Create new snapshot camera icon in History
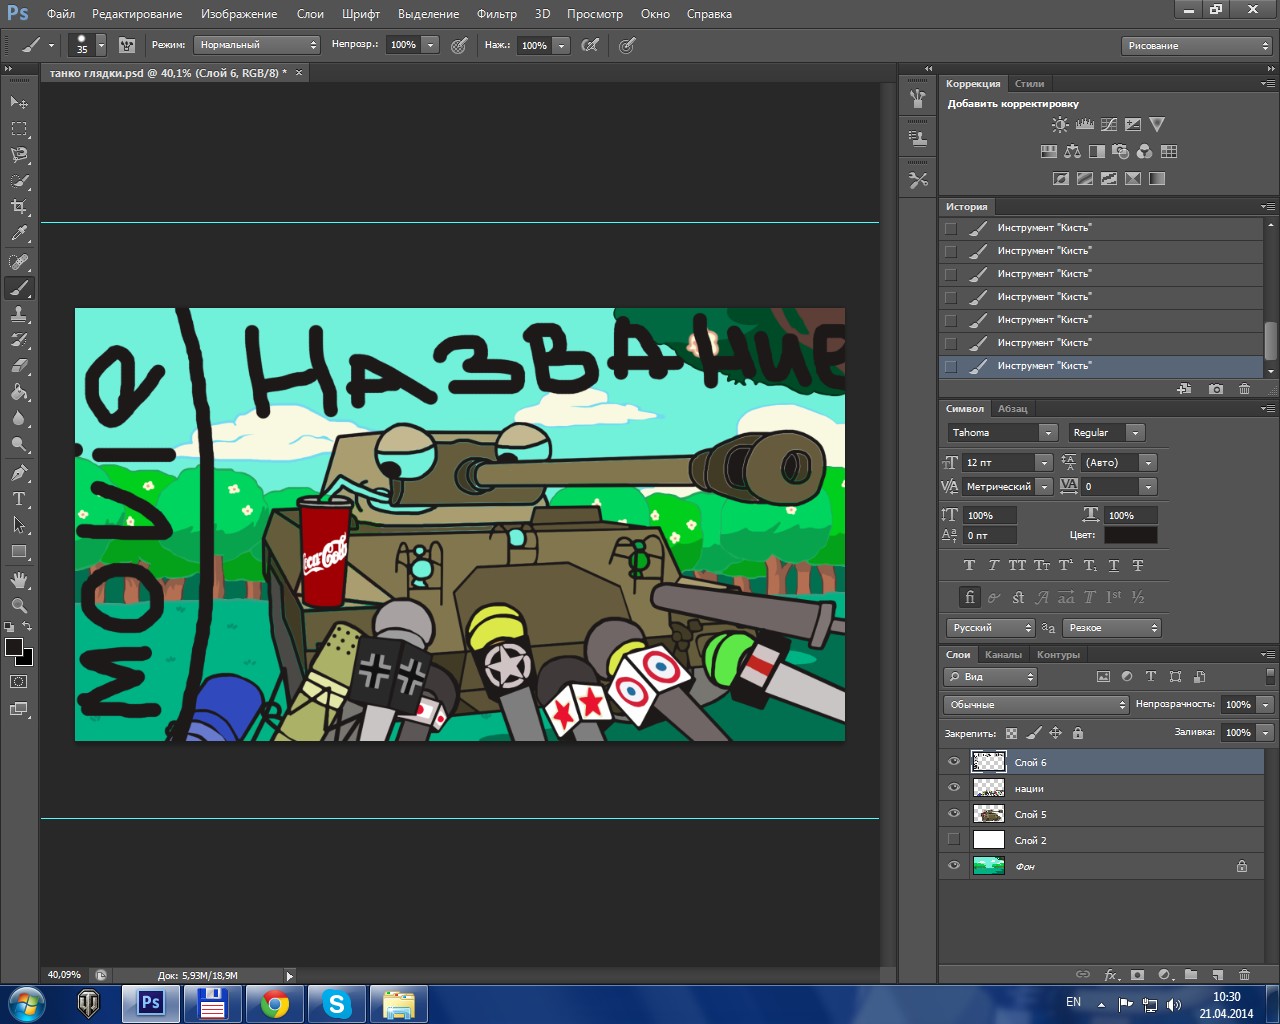Image resolution: width=1280 pixels, height=1024 pixels. point(1216,389)
